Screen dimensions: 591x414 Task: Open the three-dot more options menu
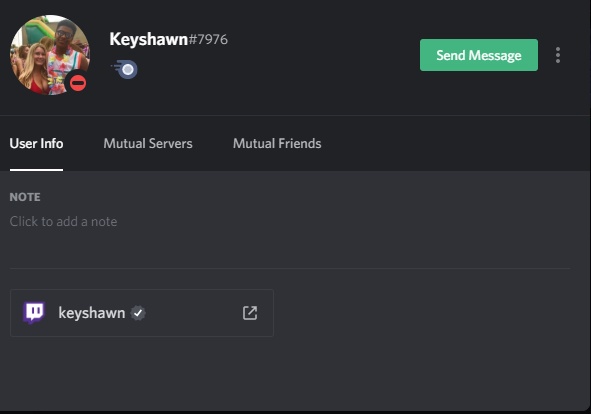point(558,55)
